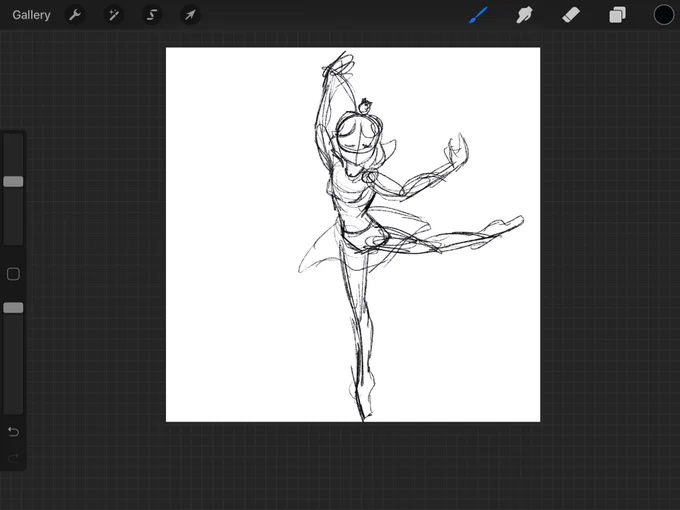Open the Layers panel
Screen dimensions: 680x510
click(x=617, y=15)
